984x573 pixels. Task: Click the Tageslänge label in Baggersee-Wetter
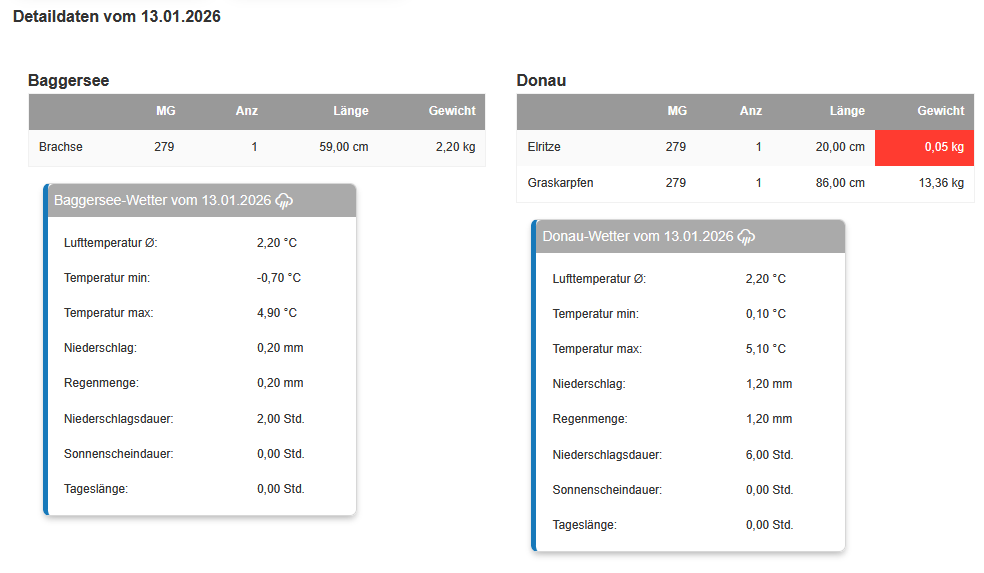pos(95,490)
